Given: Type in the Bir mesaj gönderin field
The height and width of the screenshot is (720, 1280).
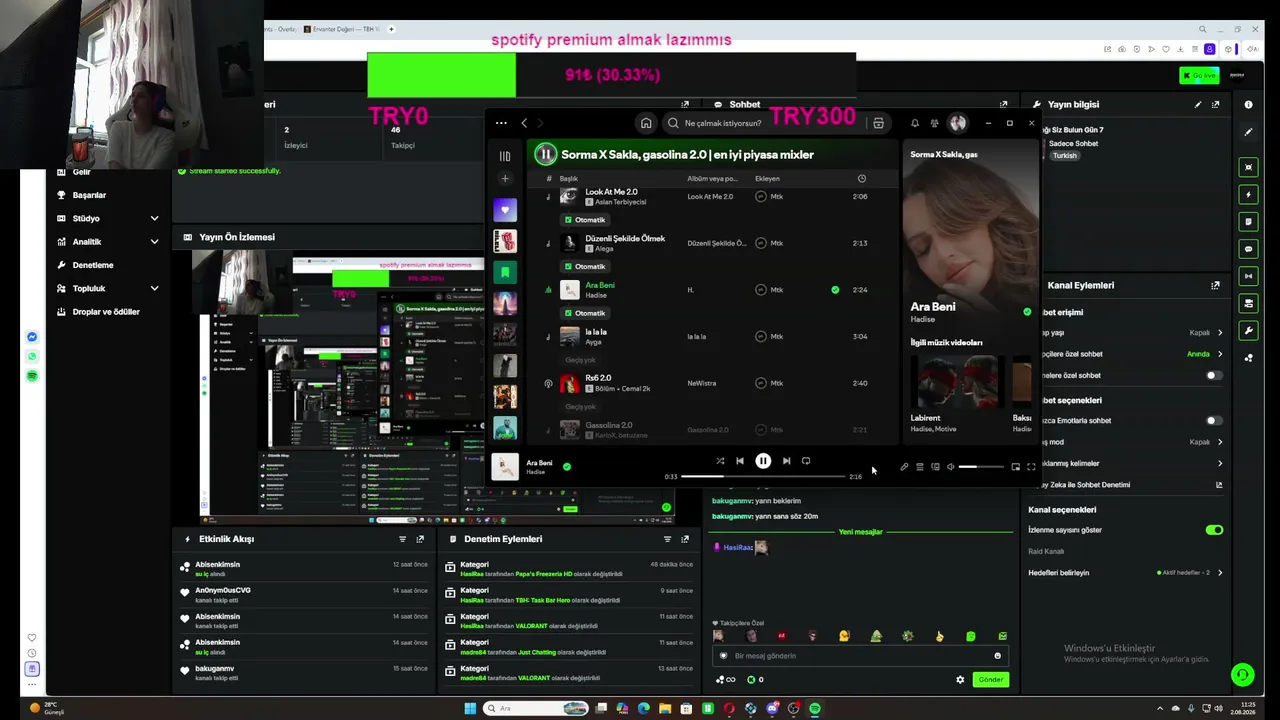Looking at the screenshot, I should tap(860, 656).
